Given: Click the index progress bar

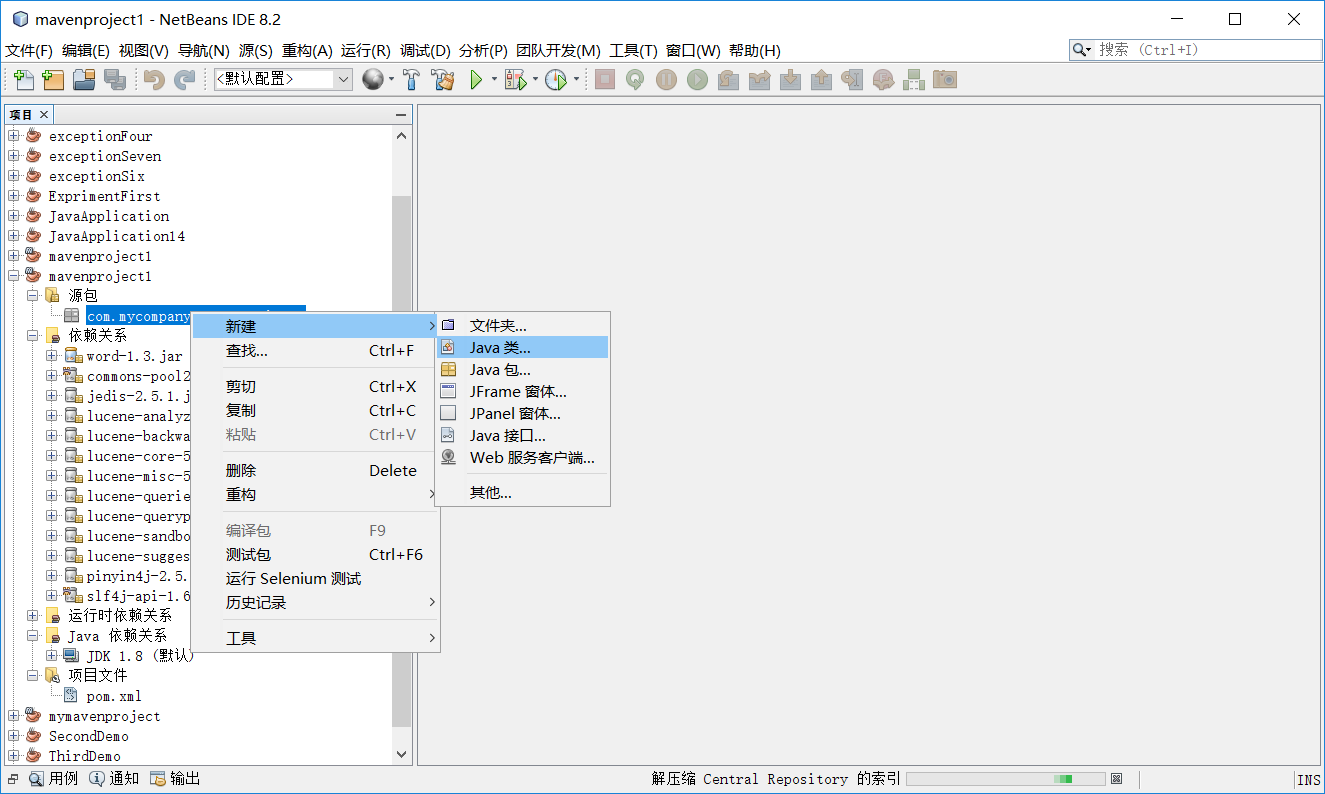Looking at the screenshot, I should click(x=1006, y=779).
